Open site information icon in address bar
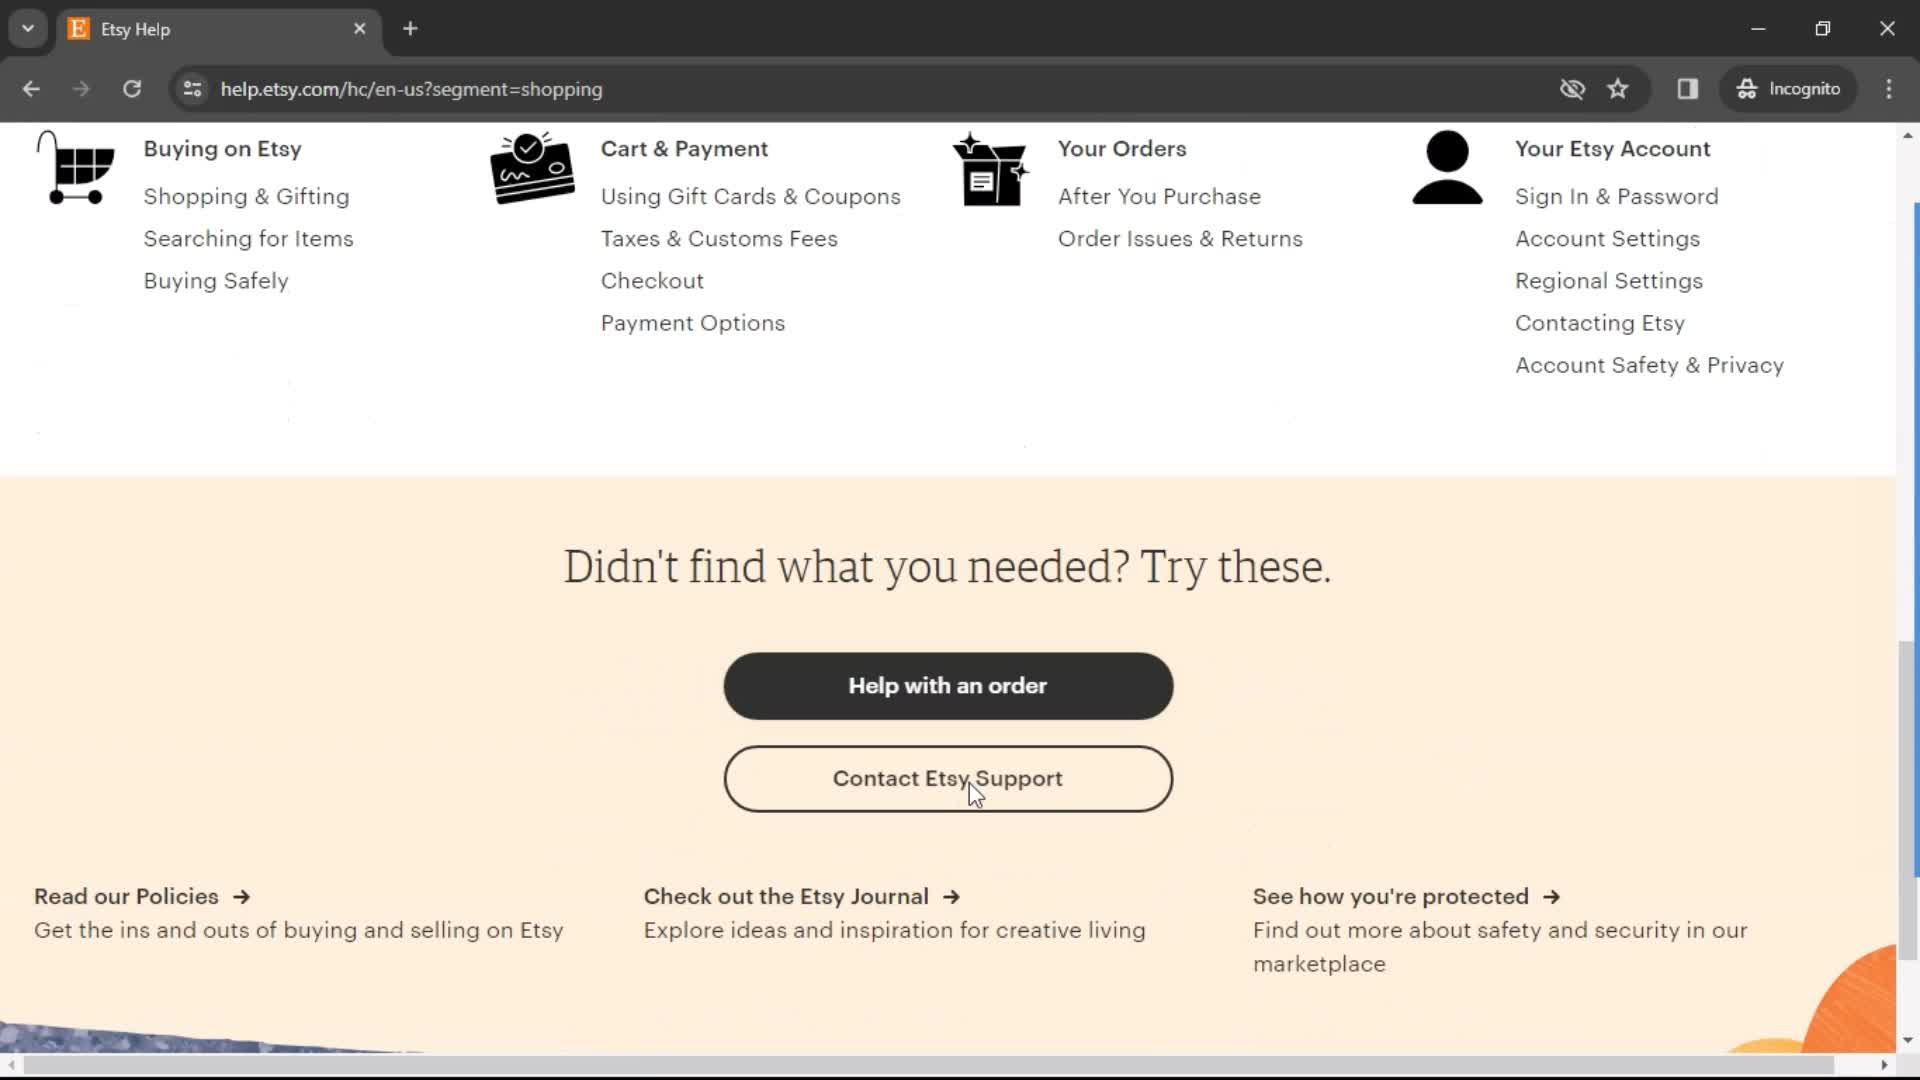This screenshot has width=1920, height=1080. pos(193,89)
